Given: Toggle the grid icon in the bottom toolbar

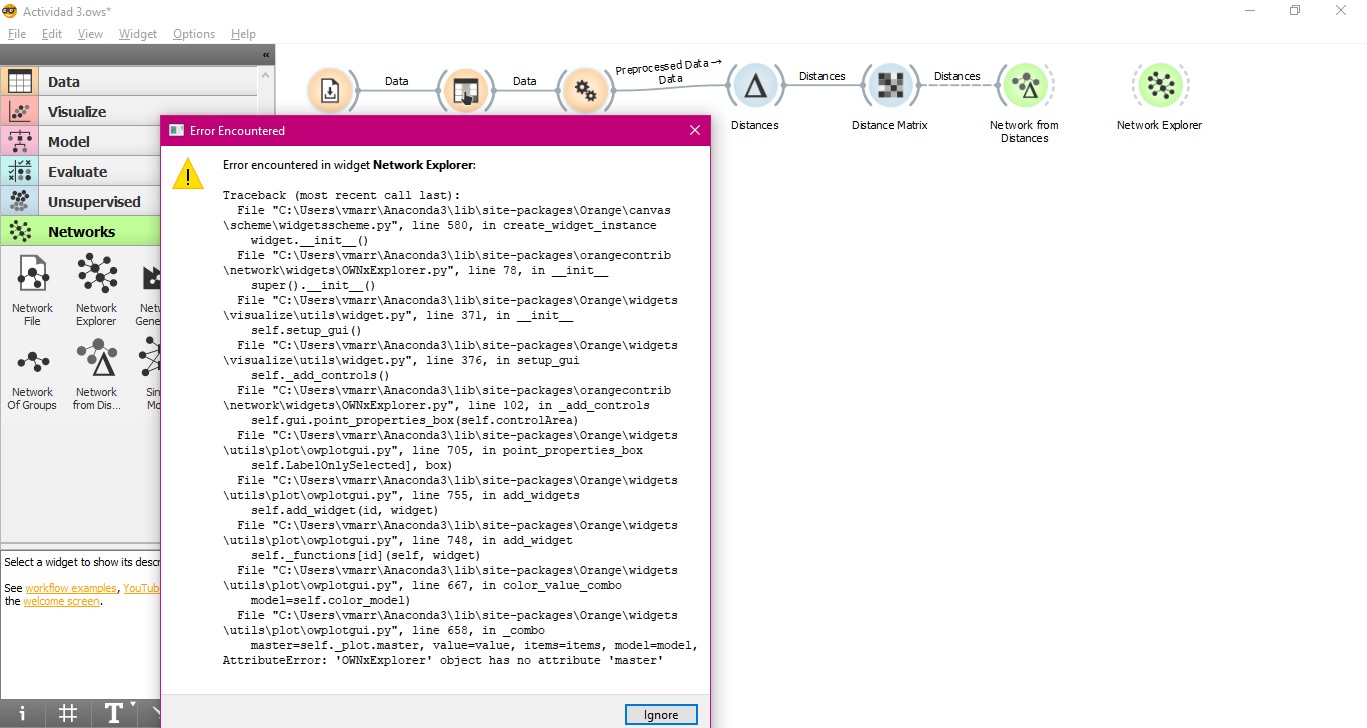Looking at the screenshot, I should [x=67, y=713].
